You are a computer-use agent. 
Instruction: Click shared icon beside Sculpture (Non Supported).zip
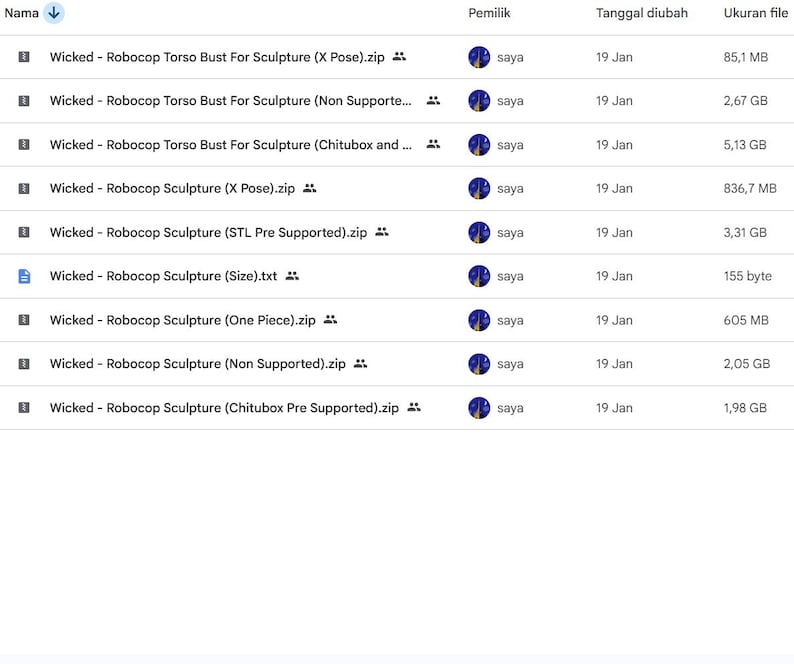(360, 364)
